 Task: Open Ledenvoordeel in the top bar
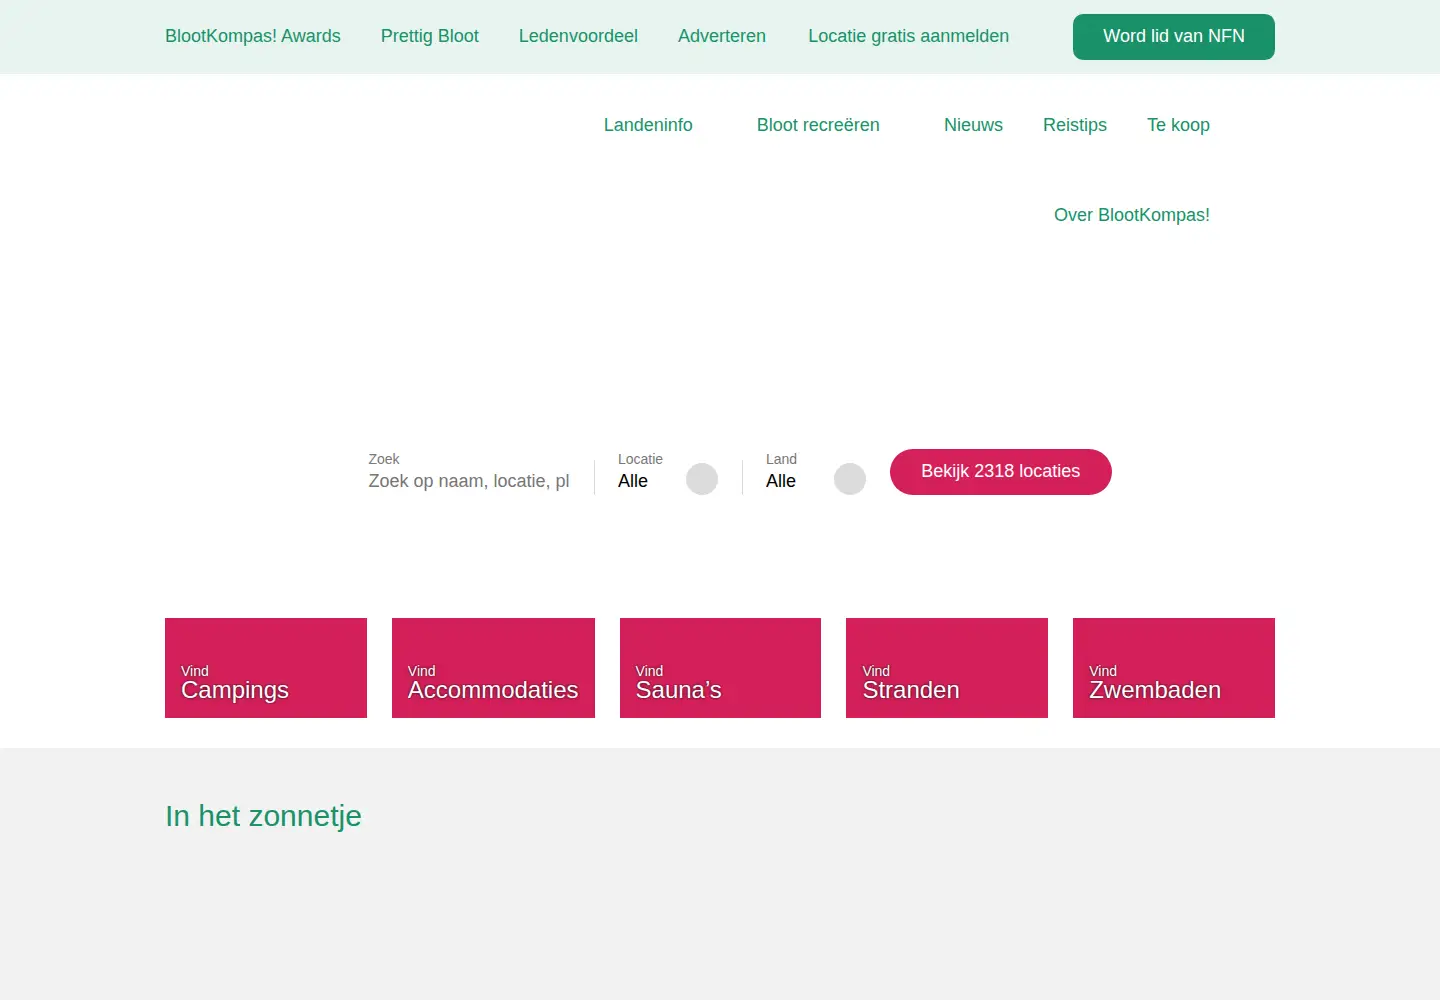pos(578,36)
